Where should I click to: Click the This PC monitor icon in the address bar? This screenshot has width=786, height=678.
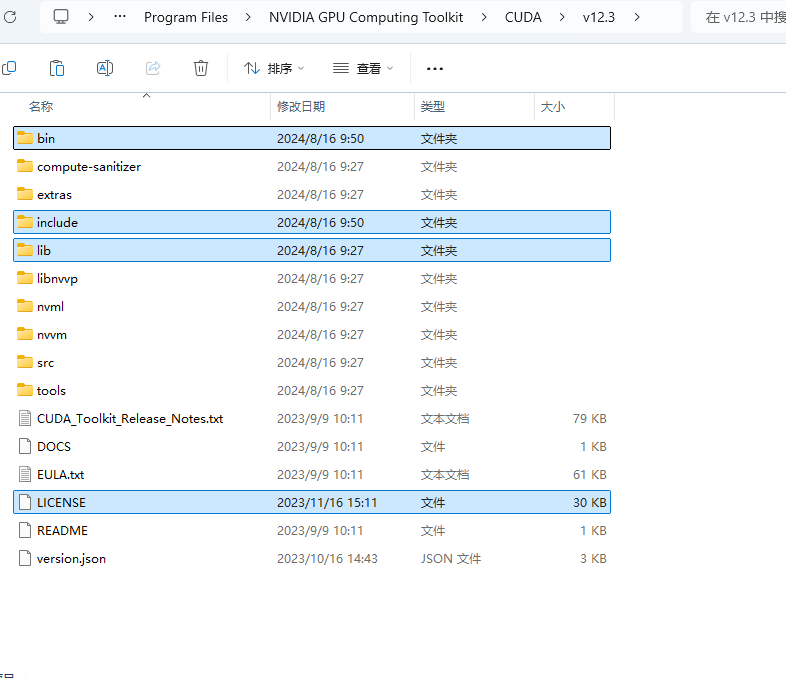61,17
